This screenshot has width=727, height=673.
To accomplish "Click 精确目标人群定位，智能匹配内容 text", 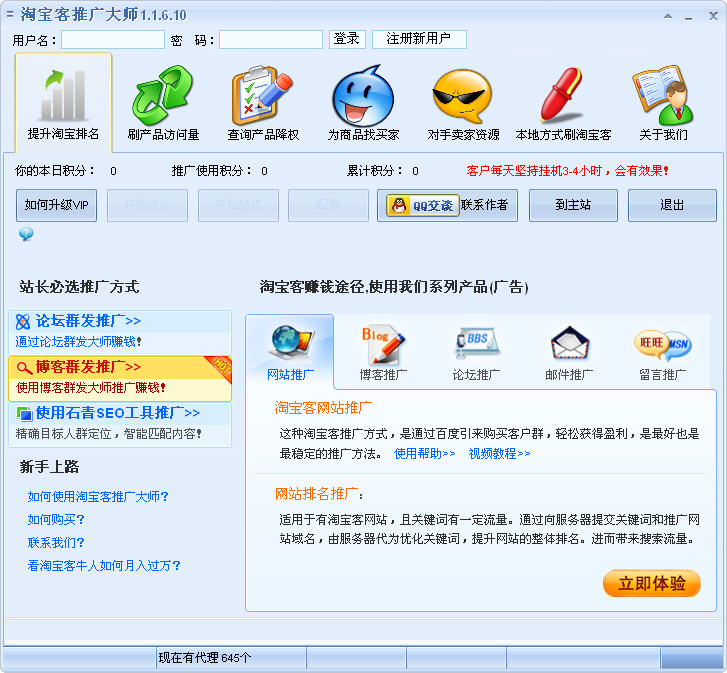I will coord(108,434).
